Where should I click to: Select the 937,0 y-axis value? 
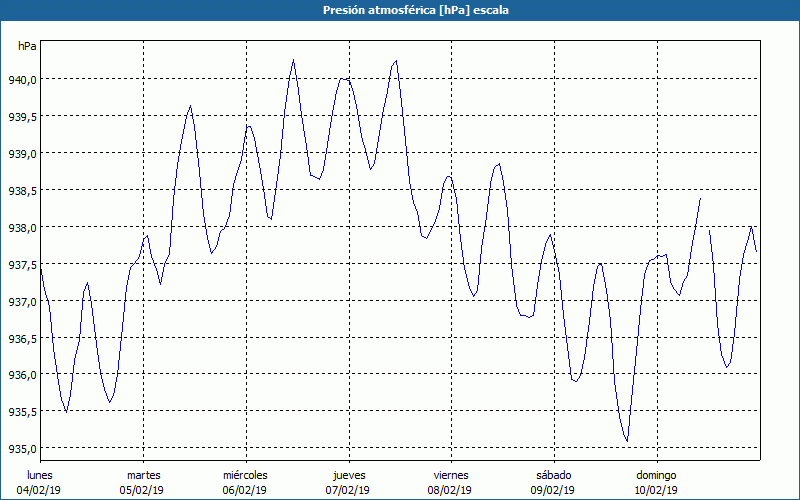click(22, 301)
